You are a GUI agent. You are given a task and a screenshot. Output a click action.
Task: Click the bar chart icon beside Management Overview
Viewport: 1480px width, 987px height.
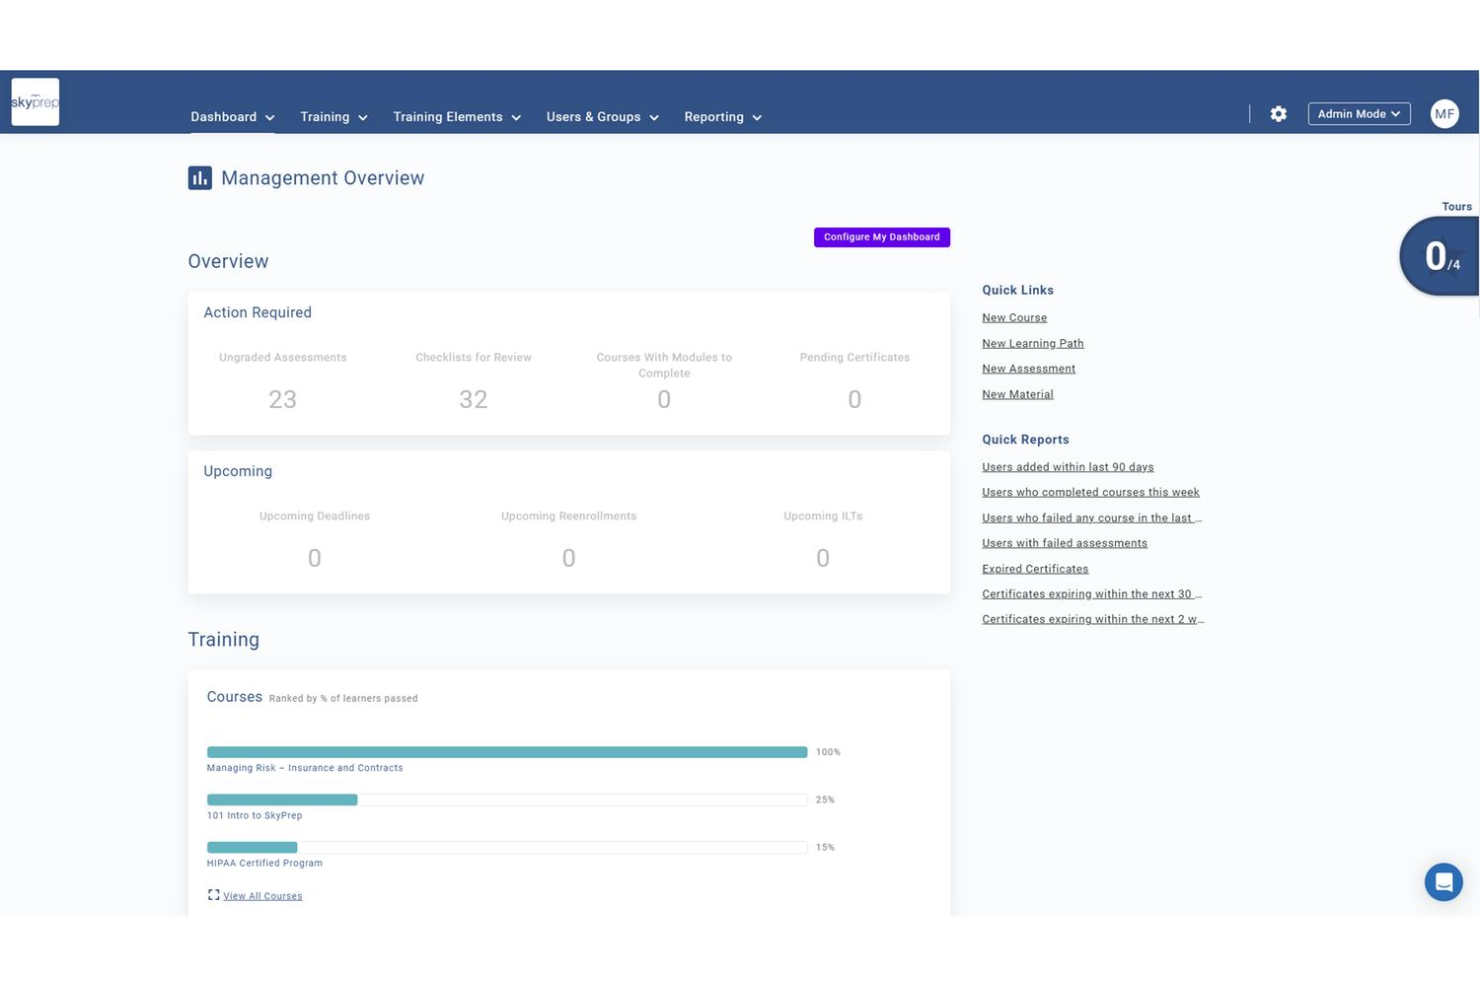coord(200,177)
